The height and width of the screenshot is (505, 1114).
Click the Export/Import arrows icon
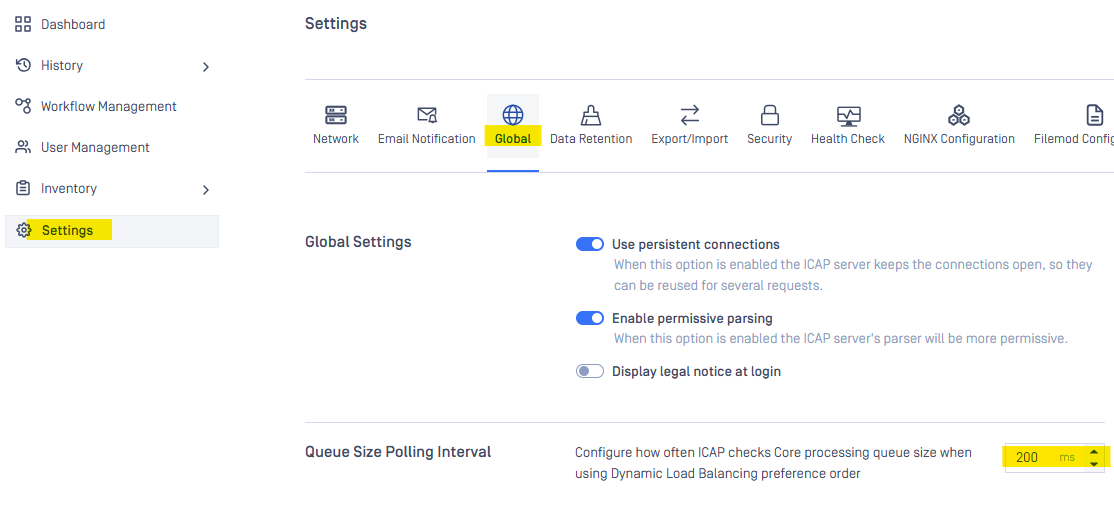coord(689,115)
